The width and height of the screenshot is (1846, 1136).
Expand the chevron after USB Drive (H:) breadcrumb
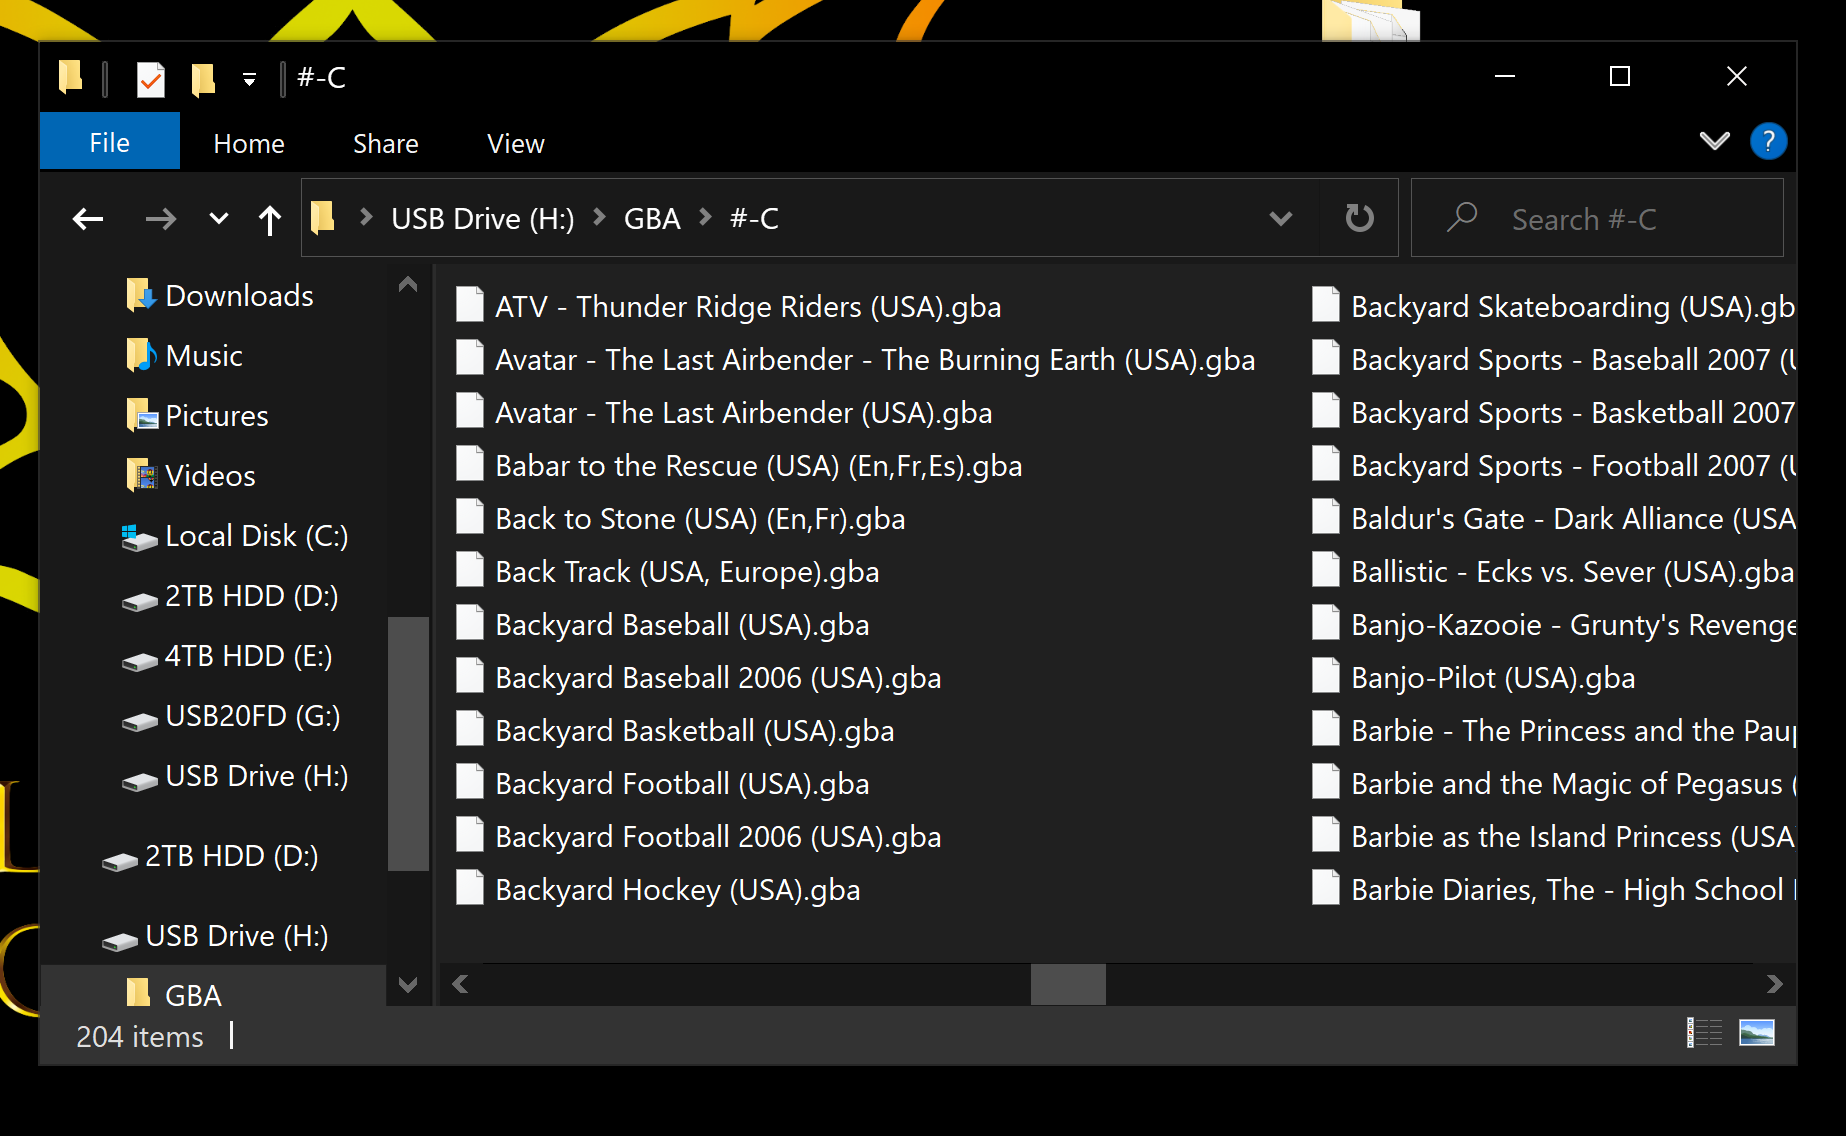pyautogui.click(x=600, y=217)
